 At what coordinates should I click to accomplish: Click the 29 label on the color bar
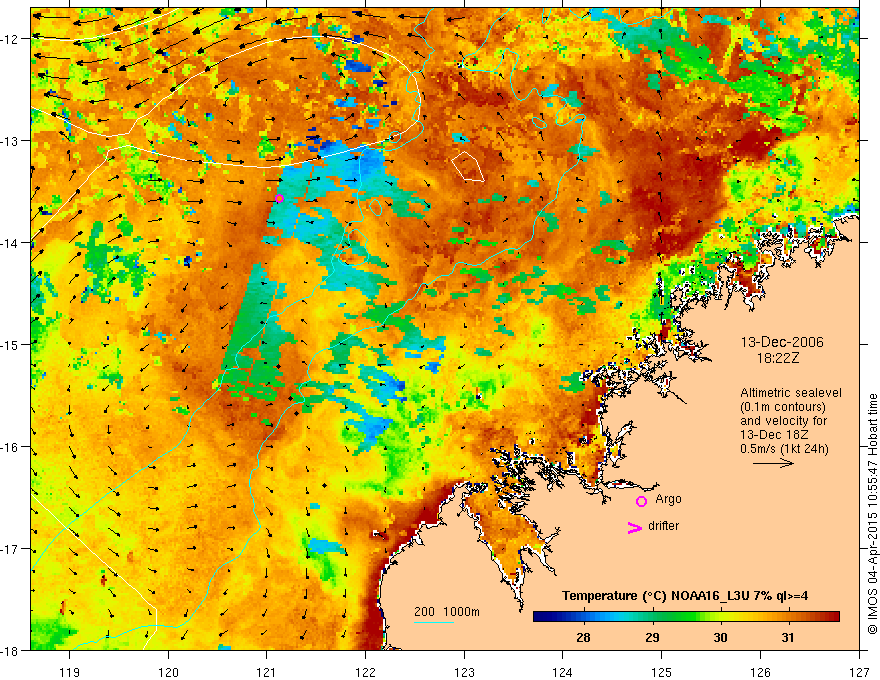click(652, 637)
